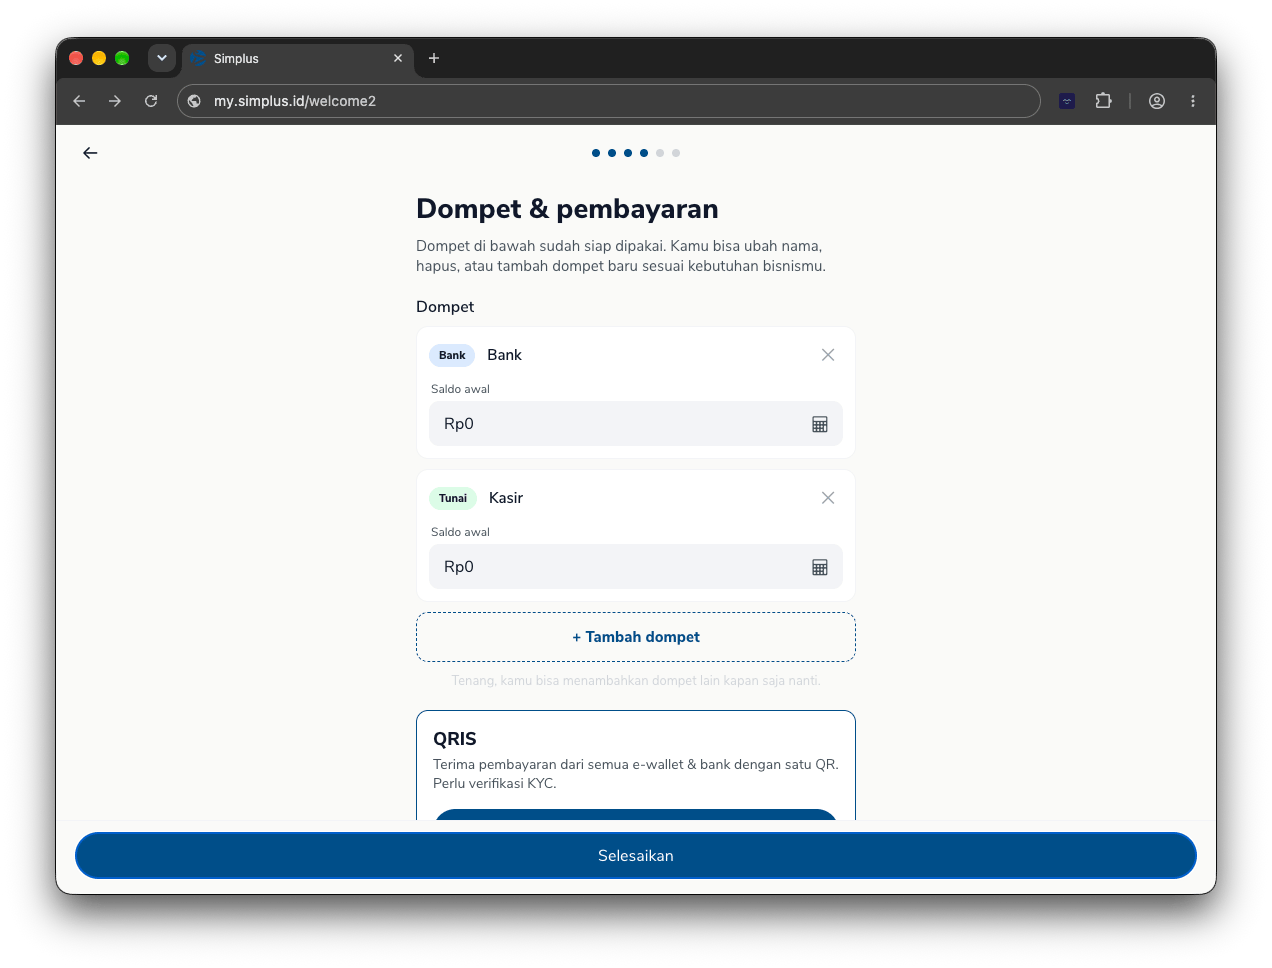
Task: Edit the Bank saldo awal field
Action: pos(636,424)
